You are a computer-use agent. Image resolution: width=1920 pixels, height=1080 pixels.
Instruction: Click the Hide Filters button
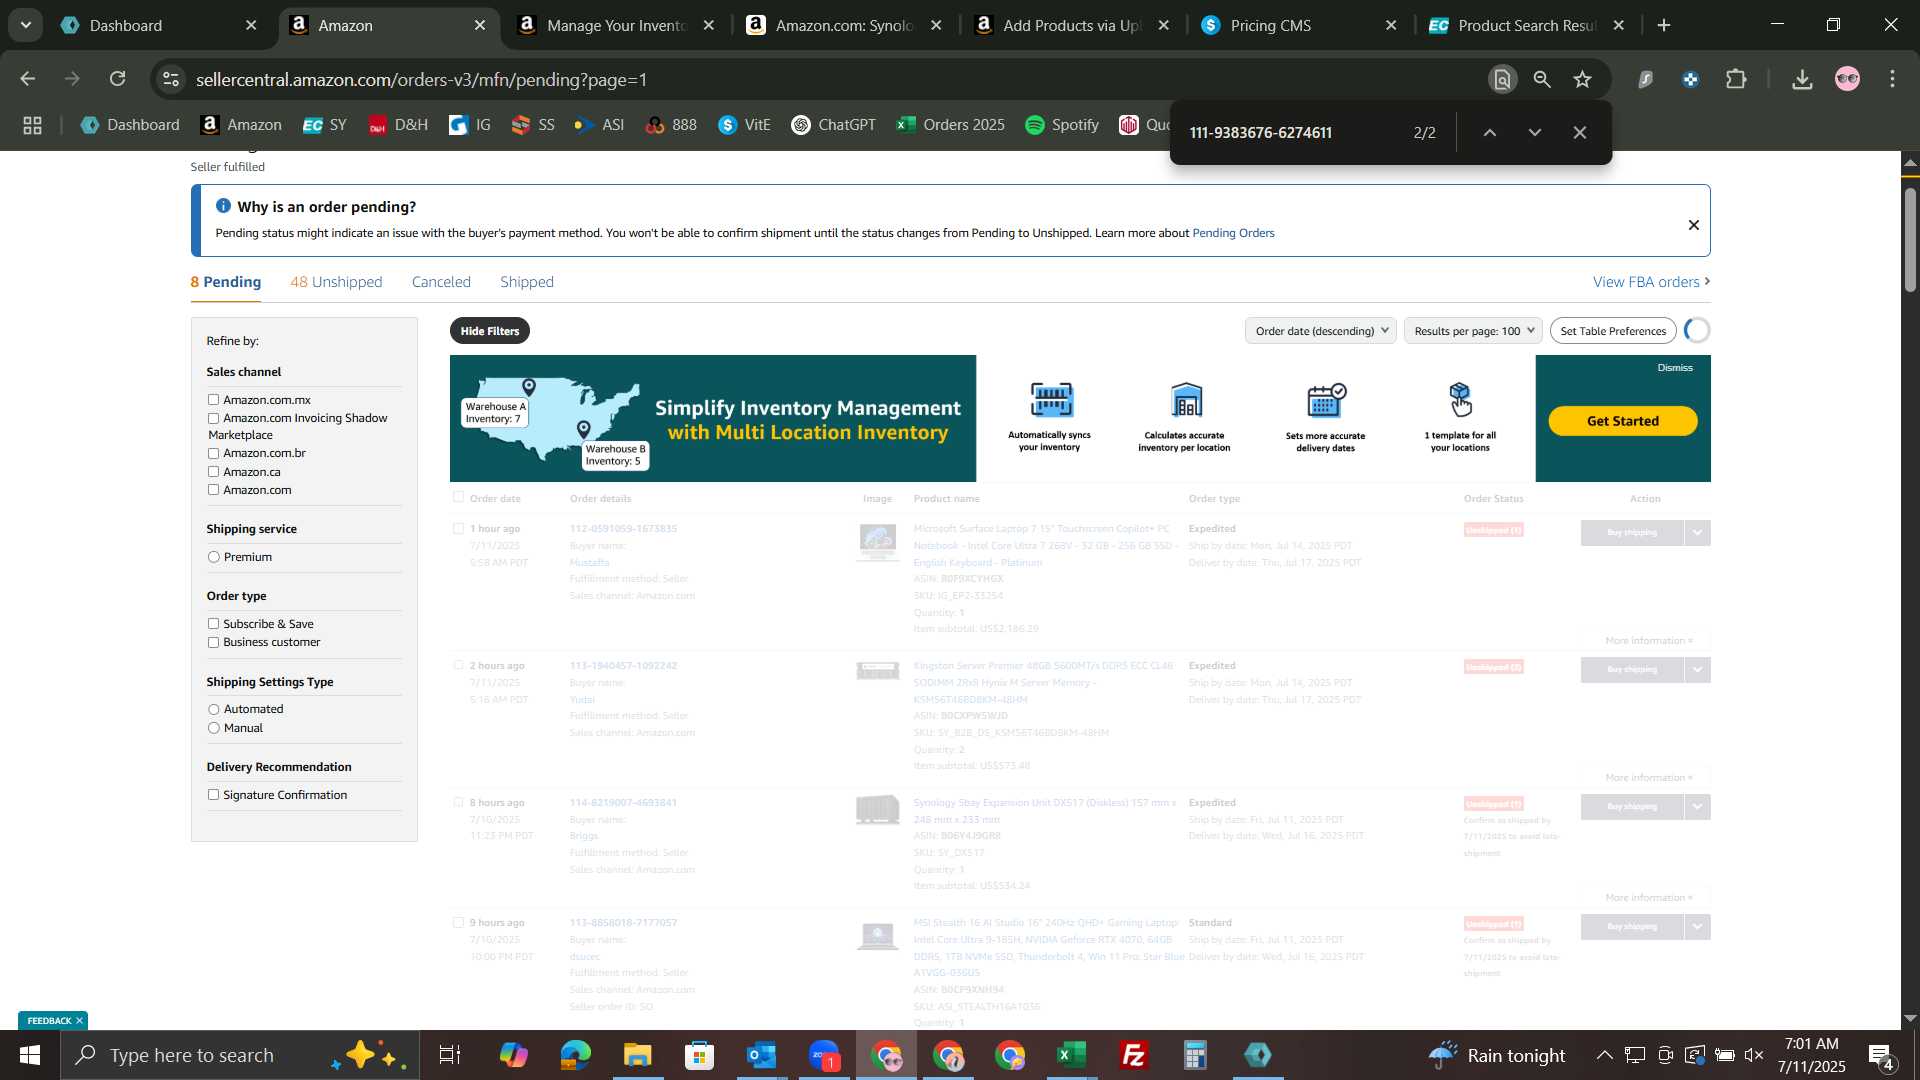490,331
